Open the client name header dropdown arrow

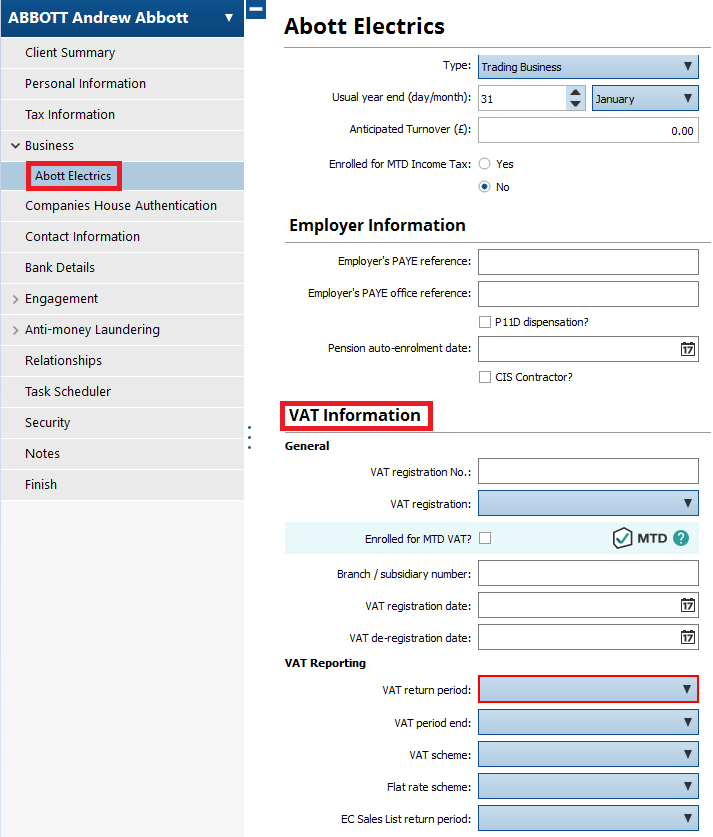pyautogui.click(x=229, y=18)
